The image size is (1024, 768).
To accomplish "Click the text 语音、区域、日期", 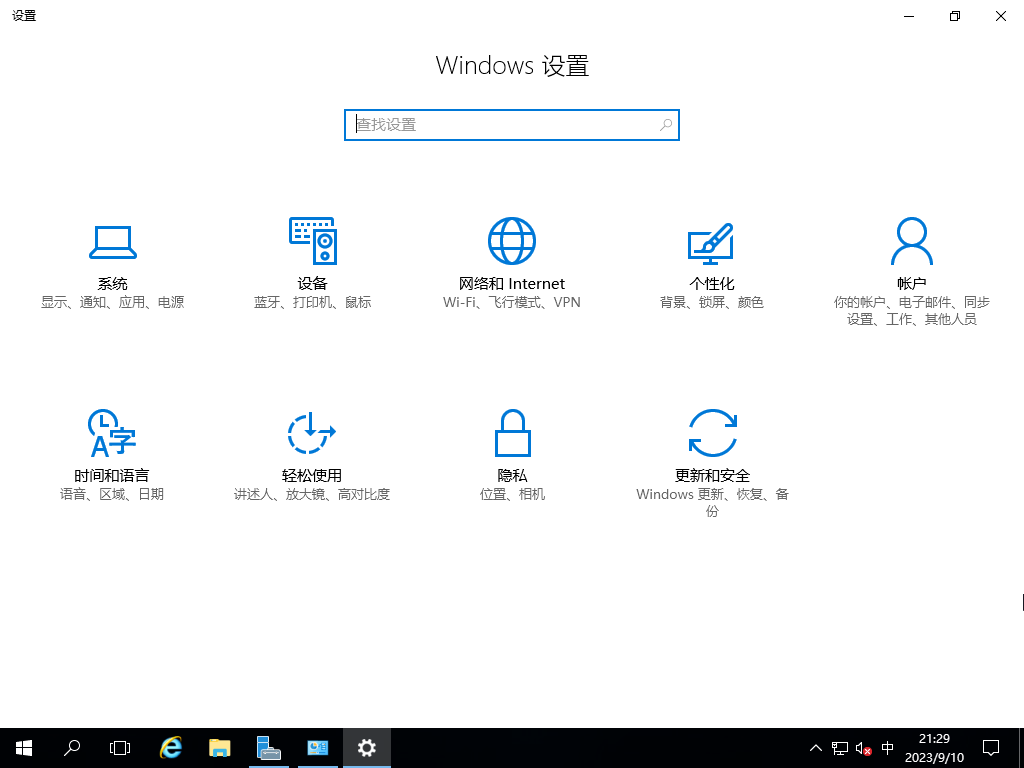I will (x=112, y=494).
